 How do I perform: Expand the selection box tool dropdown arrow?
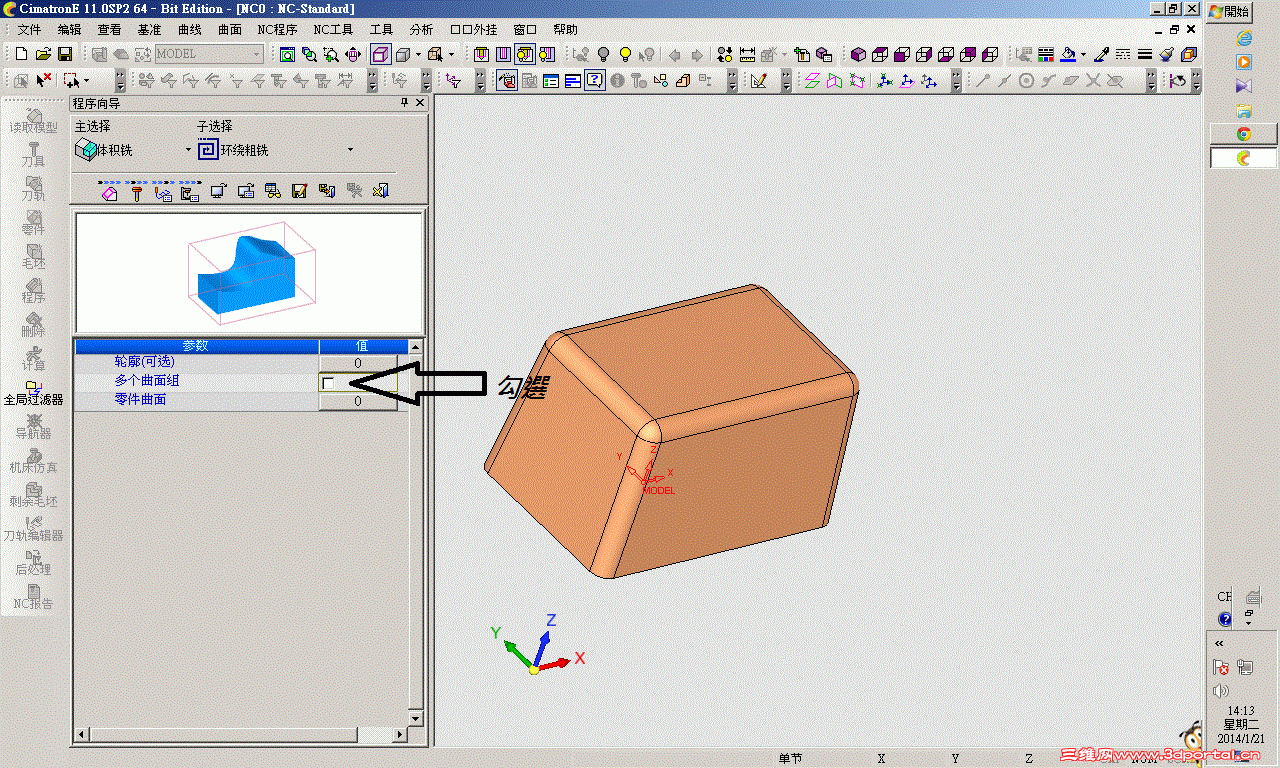click(86, 80)
